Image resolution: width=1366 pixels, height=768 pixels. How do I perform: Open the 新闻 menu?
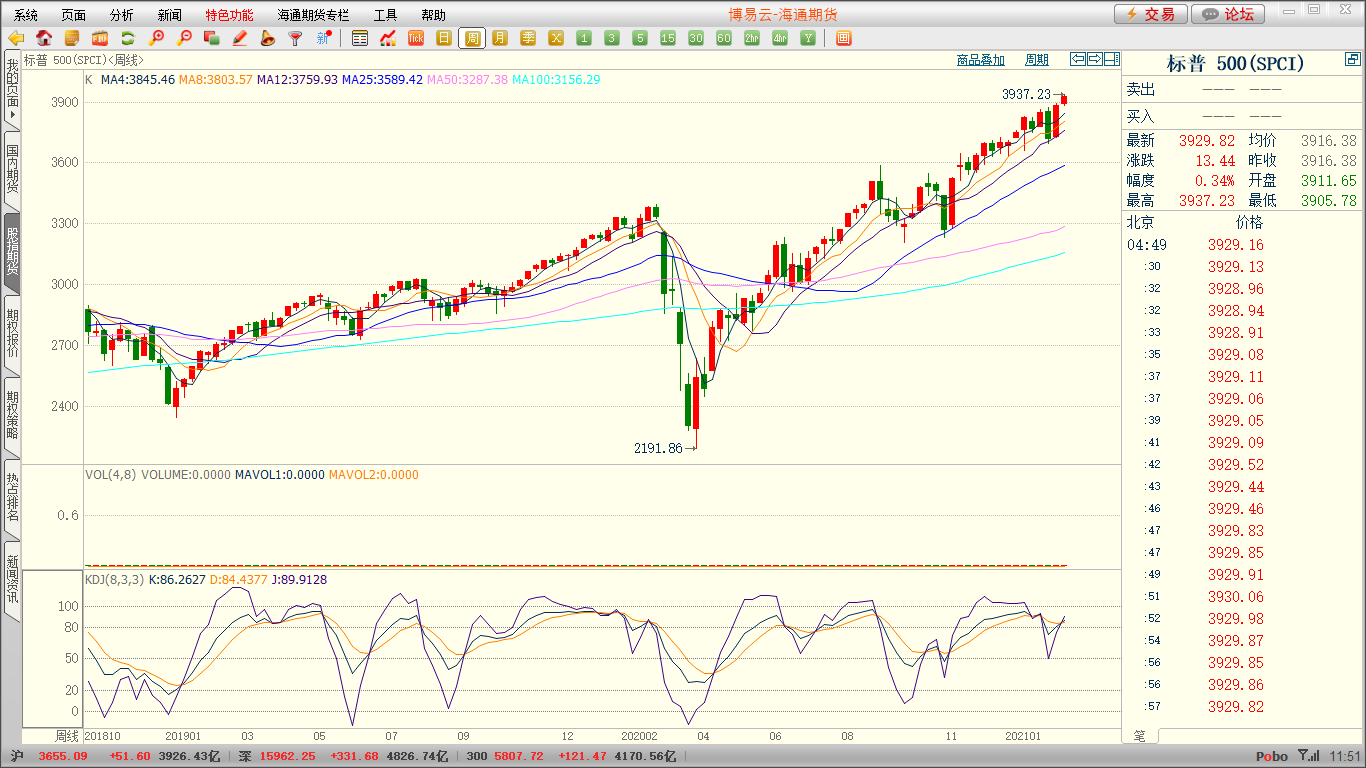[170, 15]
